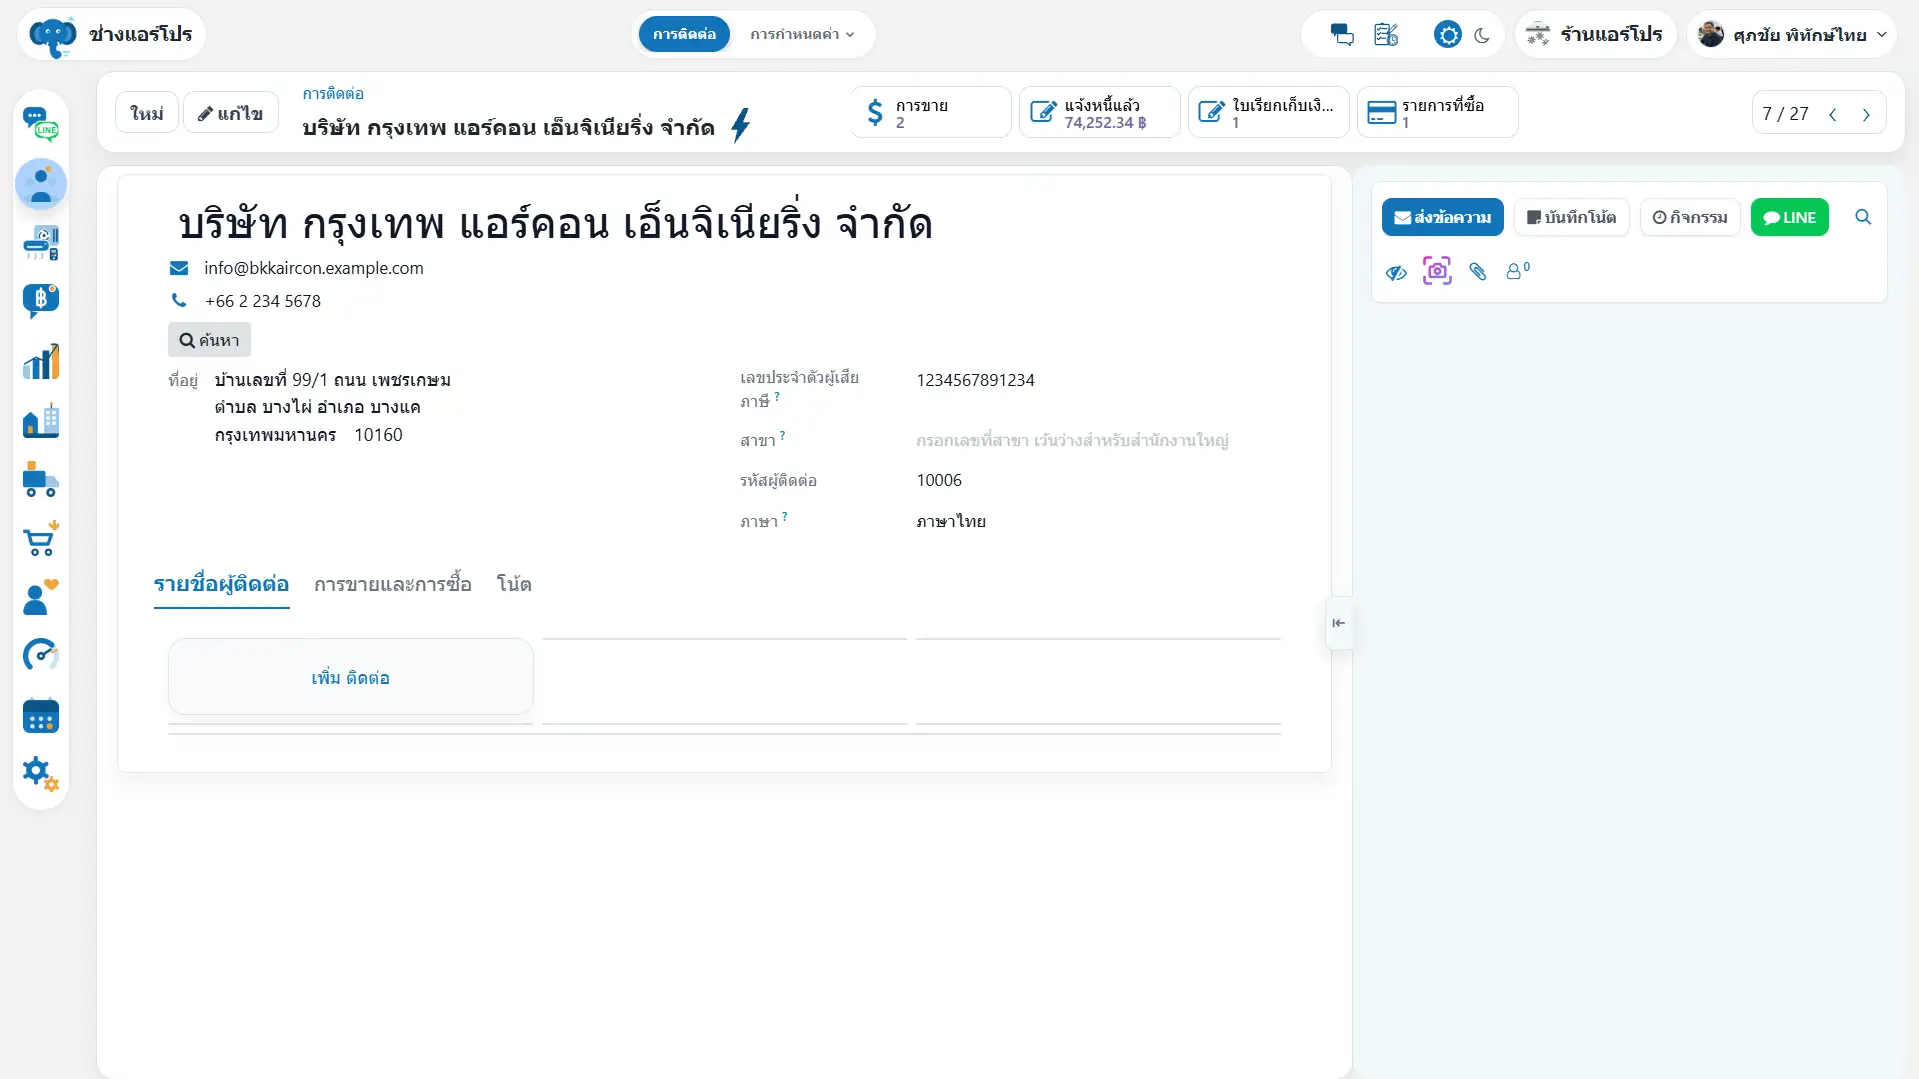Switch to the การขายและการซื้อ tab
1919x1079 pixels.
pos(393,584)
